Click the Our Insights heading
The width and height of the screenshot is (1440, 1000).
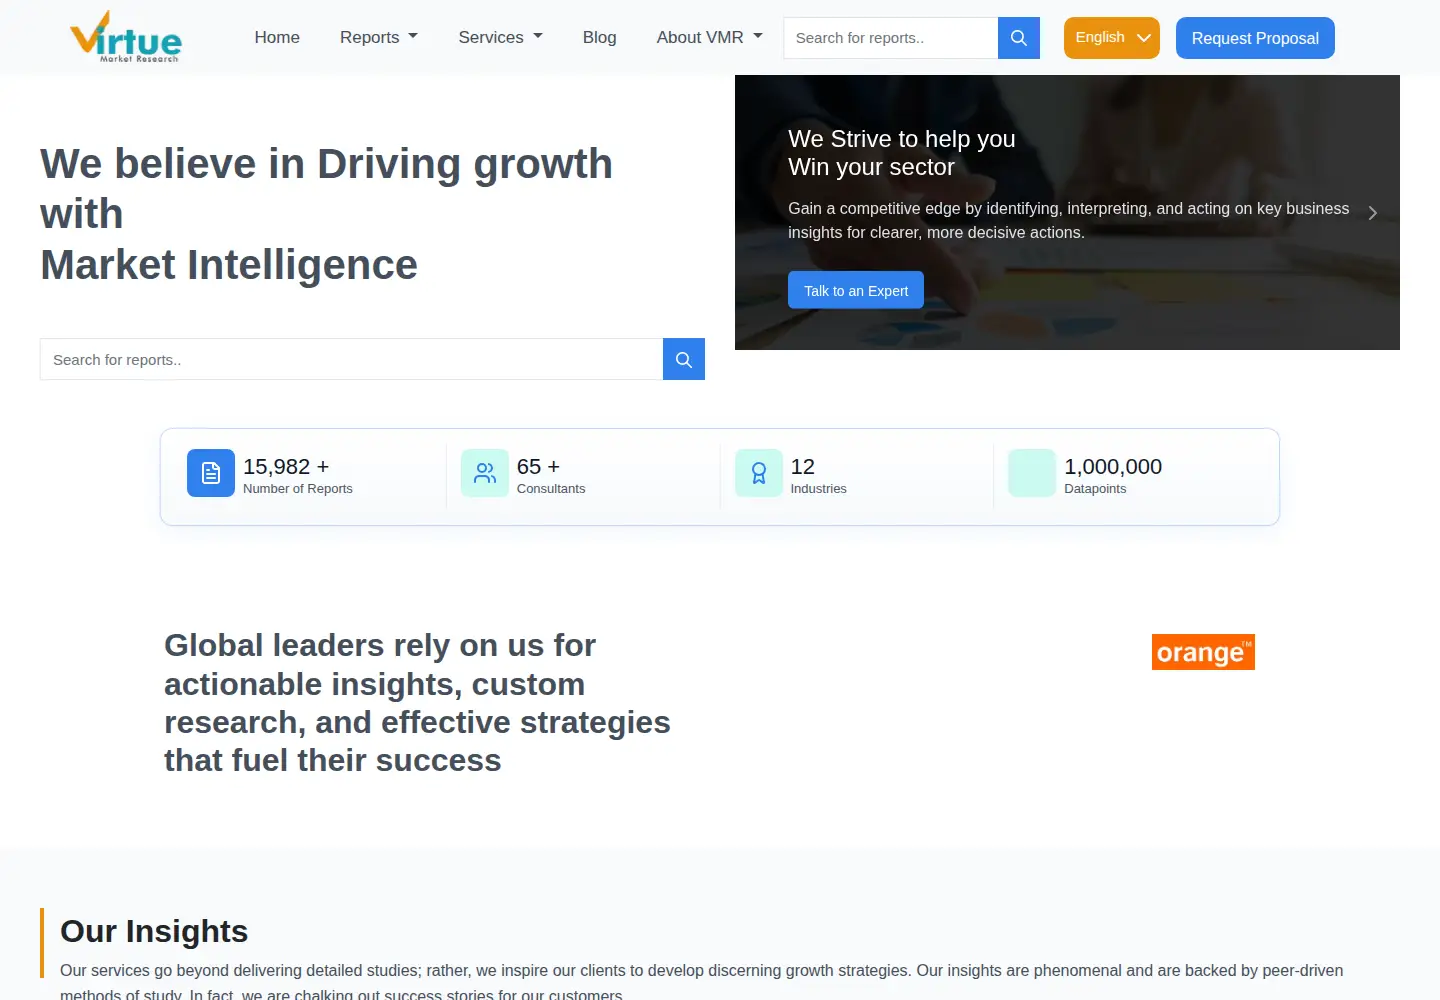pyautogui.click(x=154, y=931)
